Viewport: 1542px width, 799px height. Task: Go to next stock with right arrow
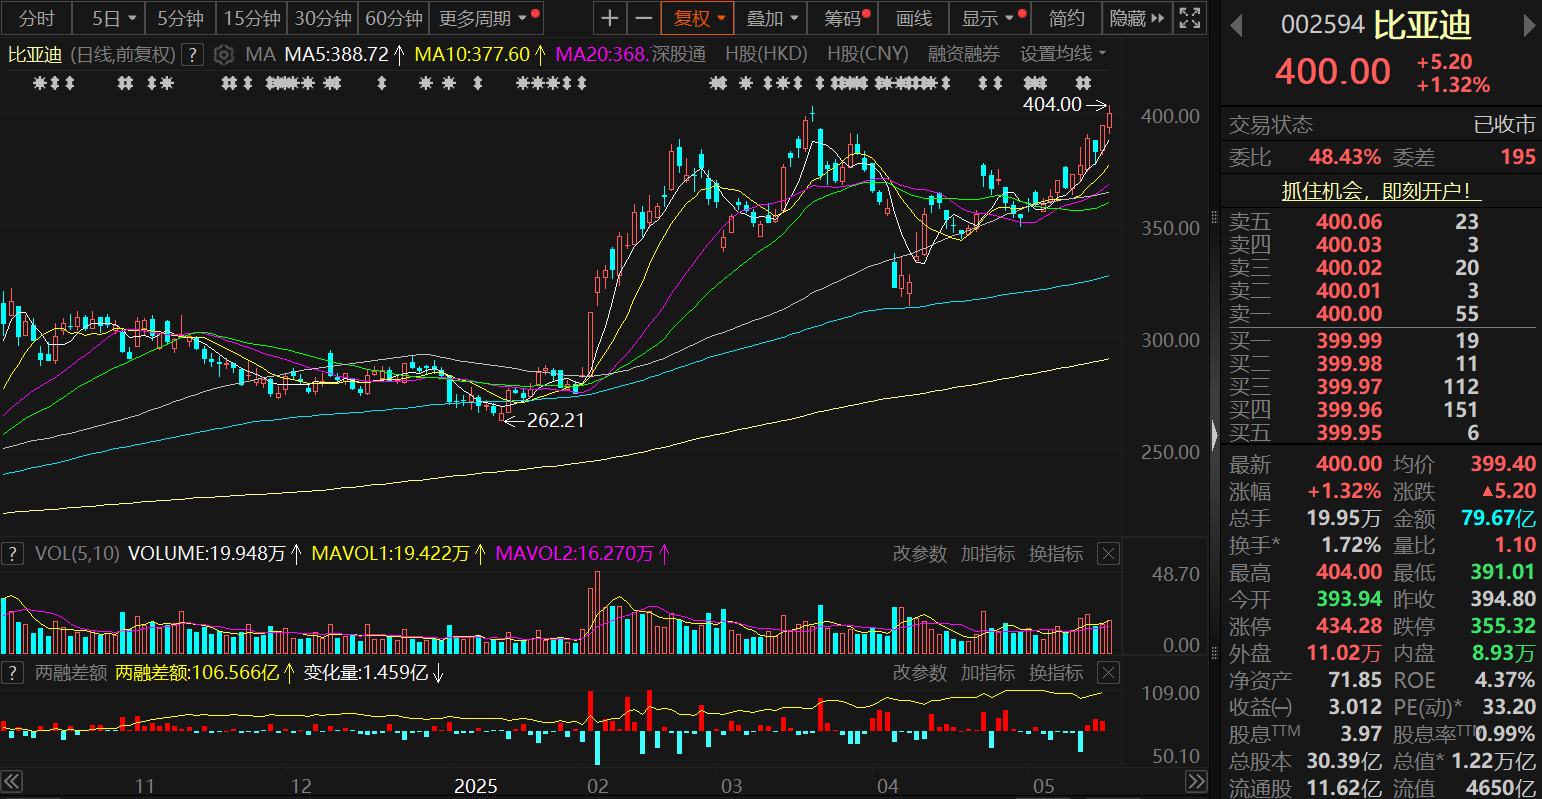(x=1529, y=27)
